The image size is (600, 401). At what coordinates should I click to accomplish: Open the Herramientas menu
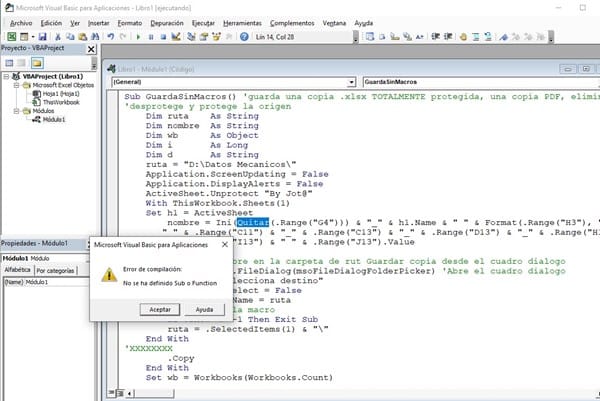[242, 21]
